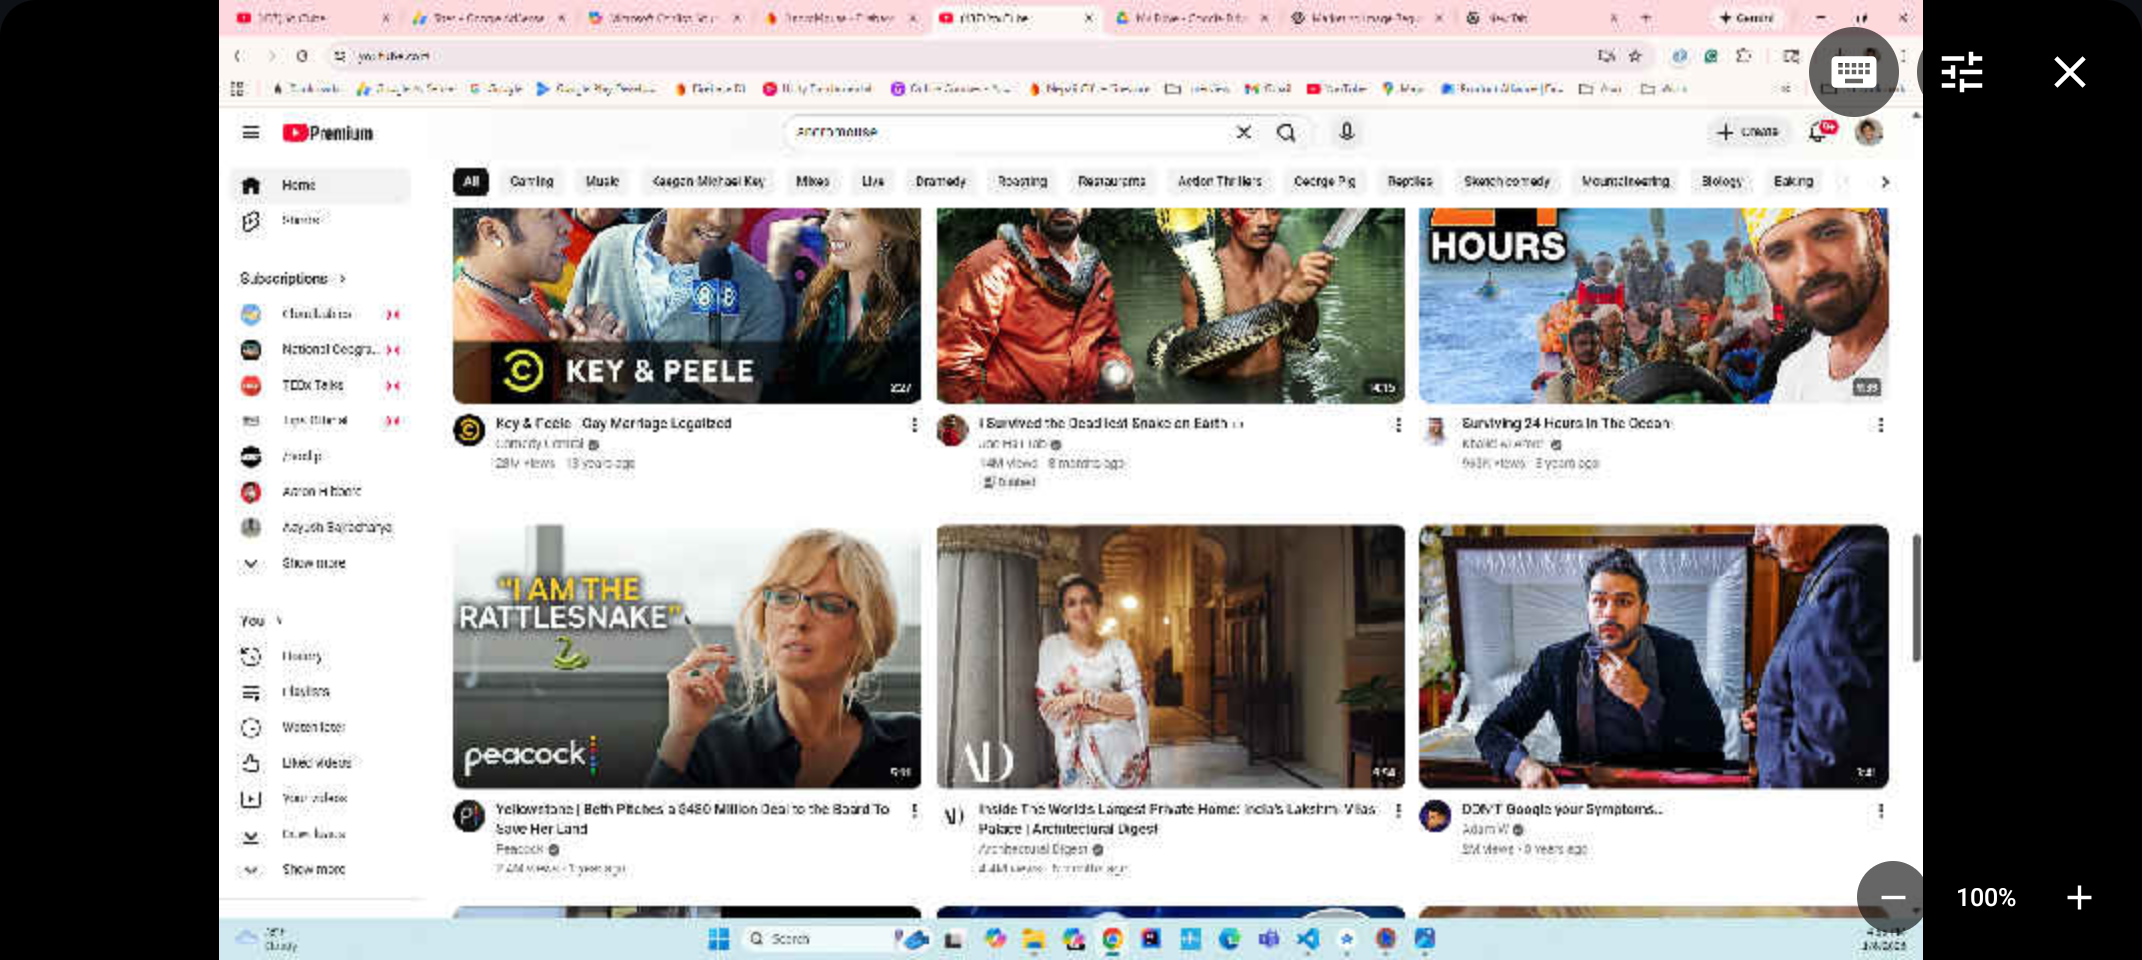Open Liked videos in the sidebar
Screen dimensions: 2142x960
click(x=316, y=763)
